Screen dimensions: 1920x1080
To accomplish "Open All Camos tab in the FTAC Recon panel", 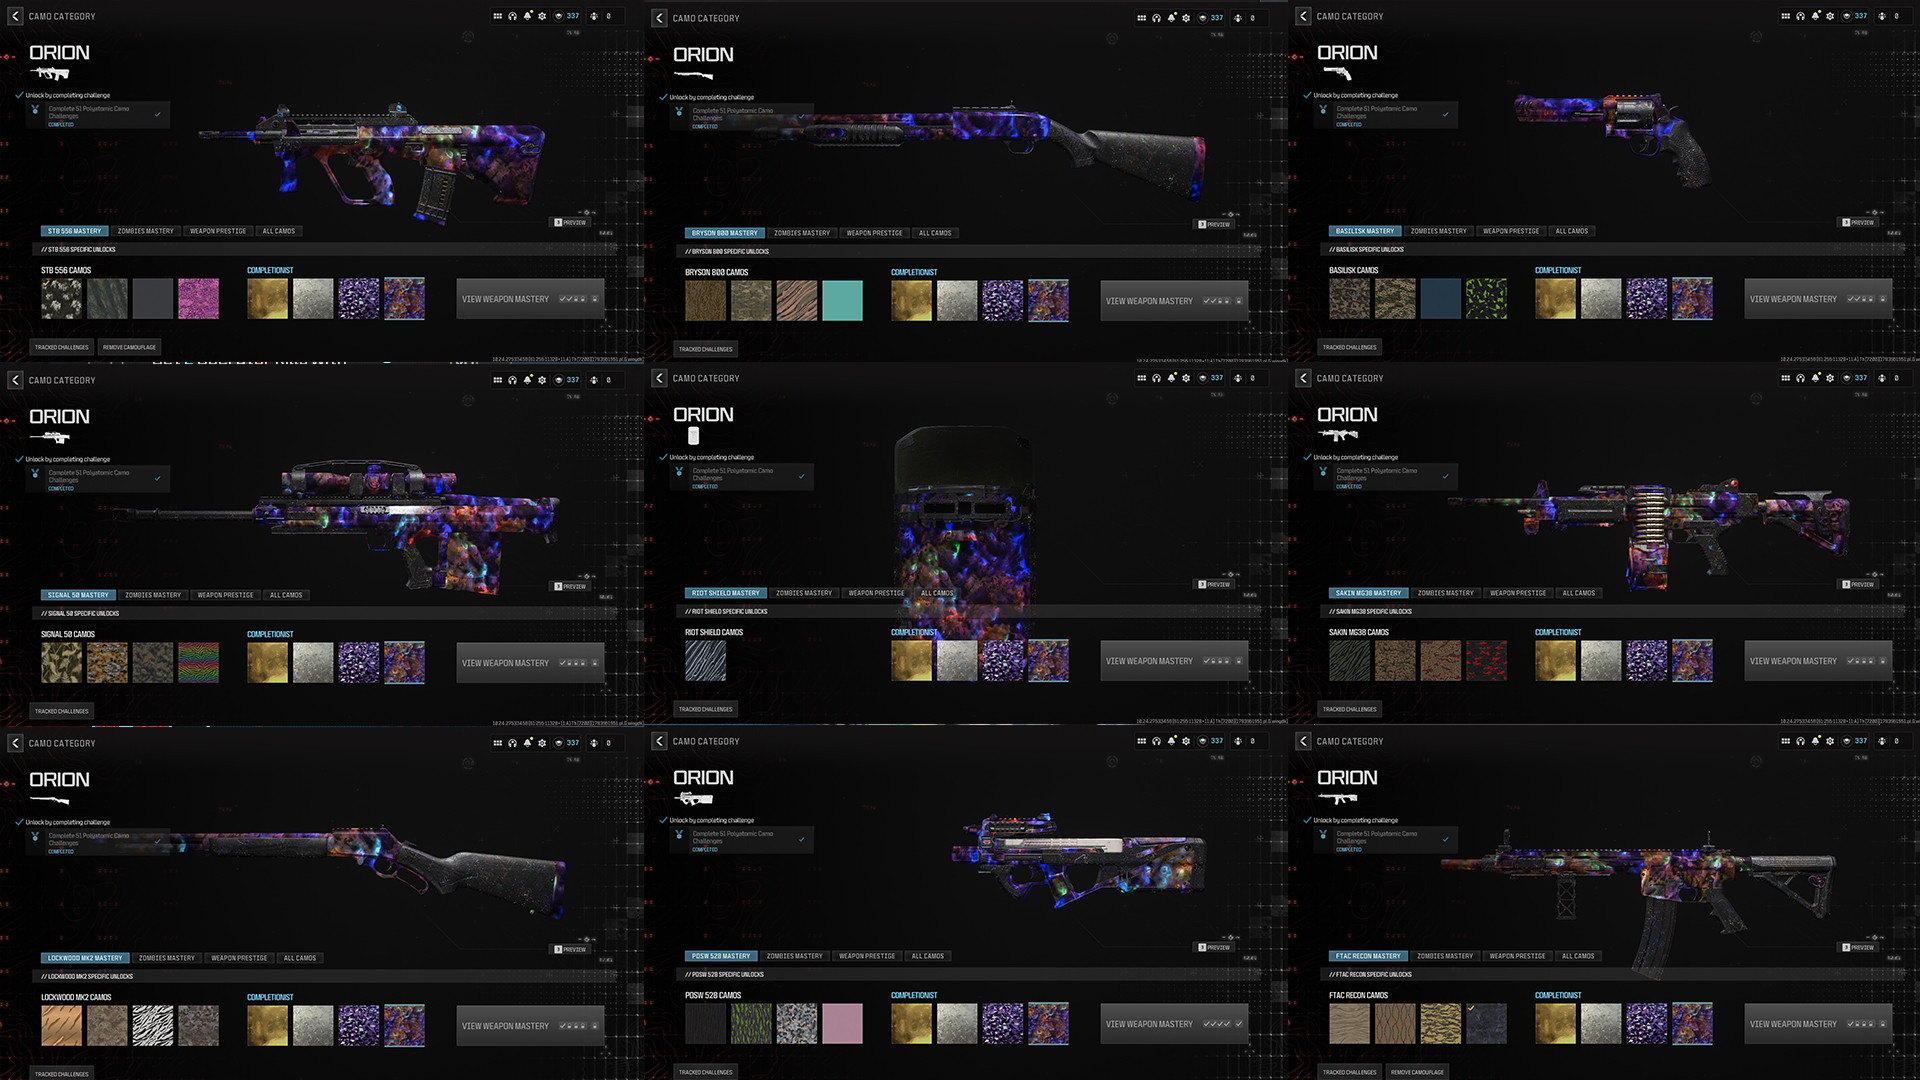I will [x=1578, y=956].
